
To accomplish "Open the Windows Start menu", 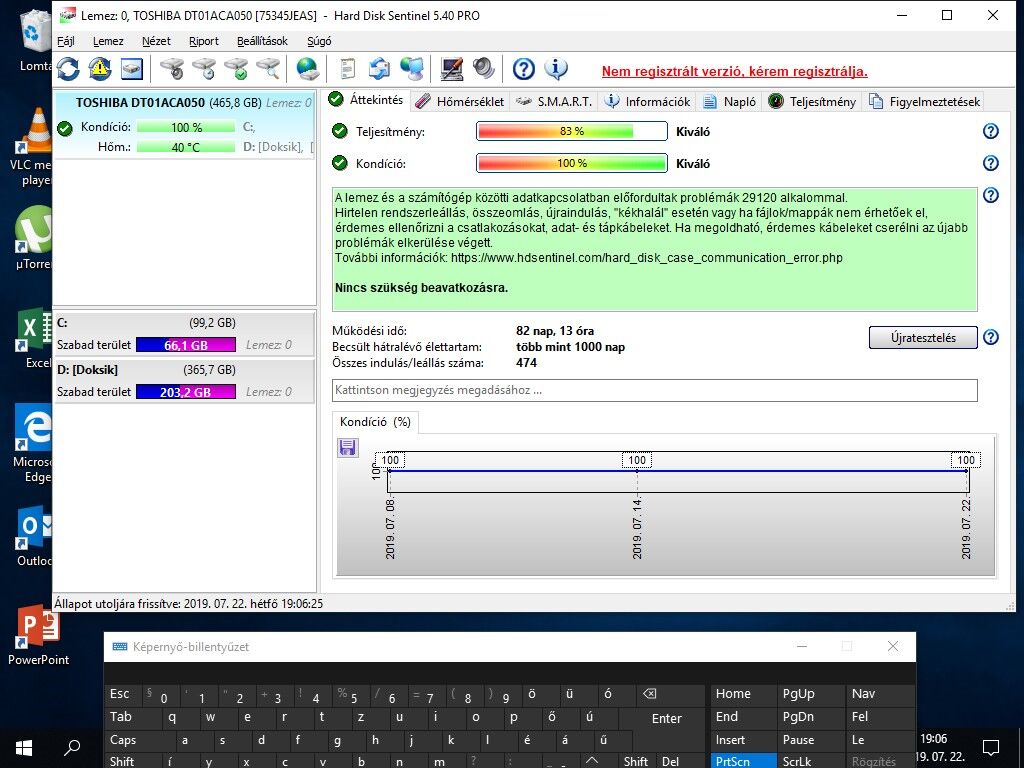I will [x=24, y=748].
